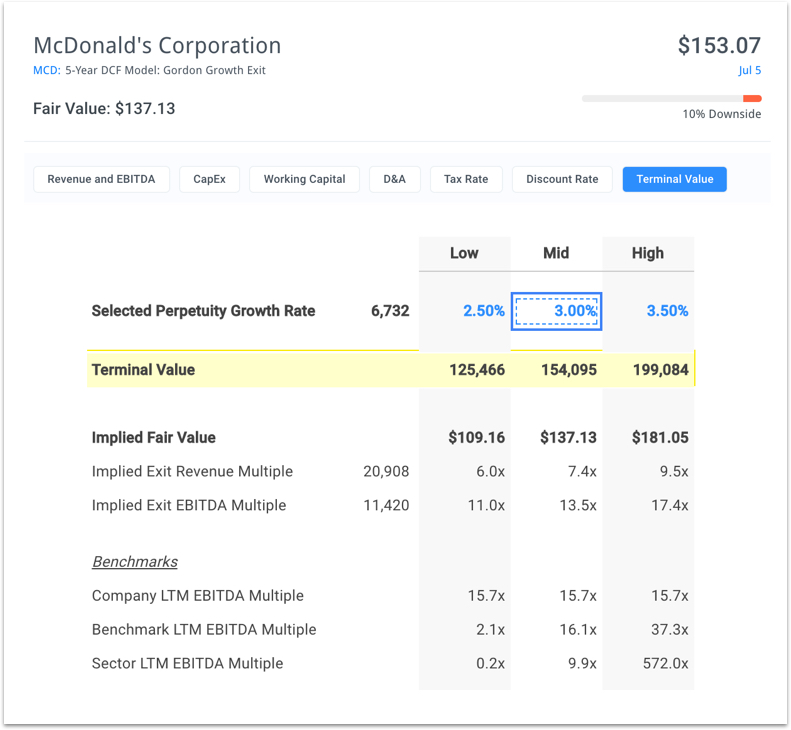Screen dimensions: 791x730
Task: Select the Mid column header
Action: tap(556, 253)
